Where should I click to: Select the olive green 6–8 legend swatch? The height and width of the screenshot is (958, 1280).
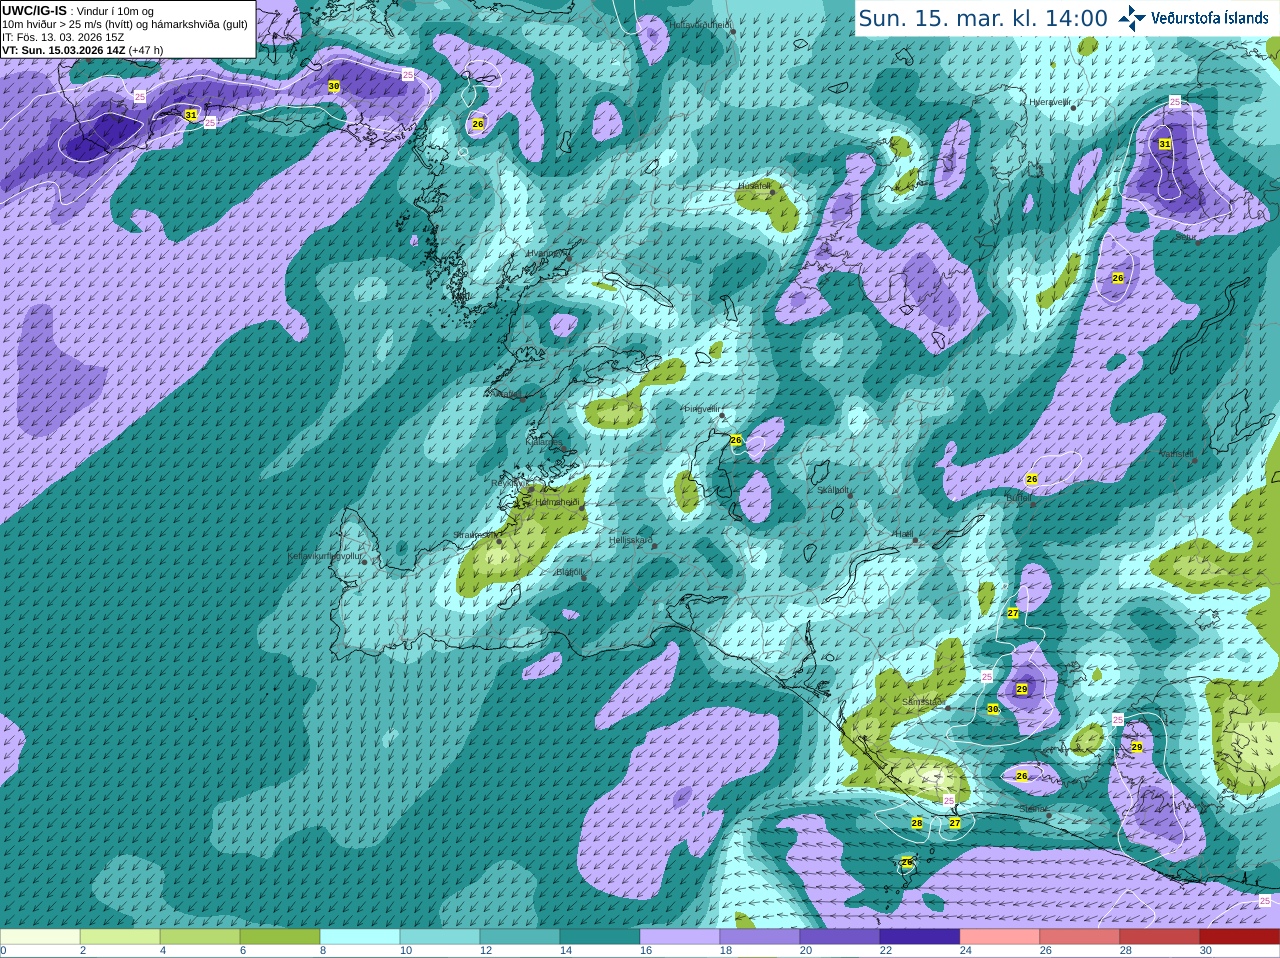[x=280, y=937]
